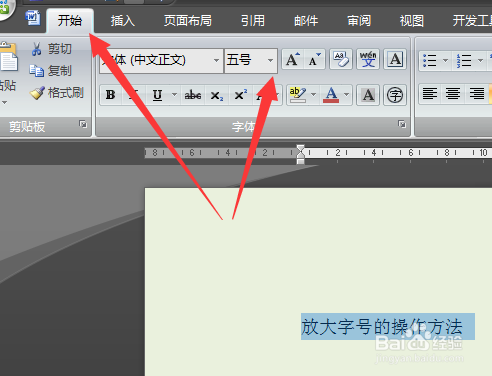
Task: Open the 审阅 ribbon tab
Action: coord(359,21)
